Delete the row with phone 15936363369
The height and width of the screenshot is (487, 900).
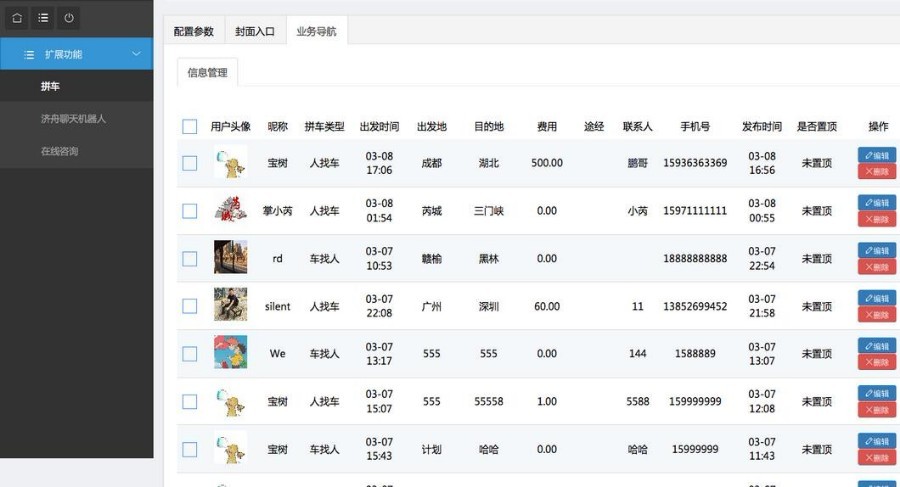[x=877, y=171]
